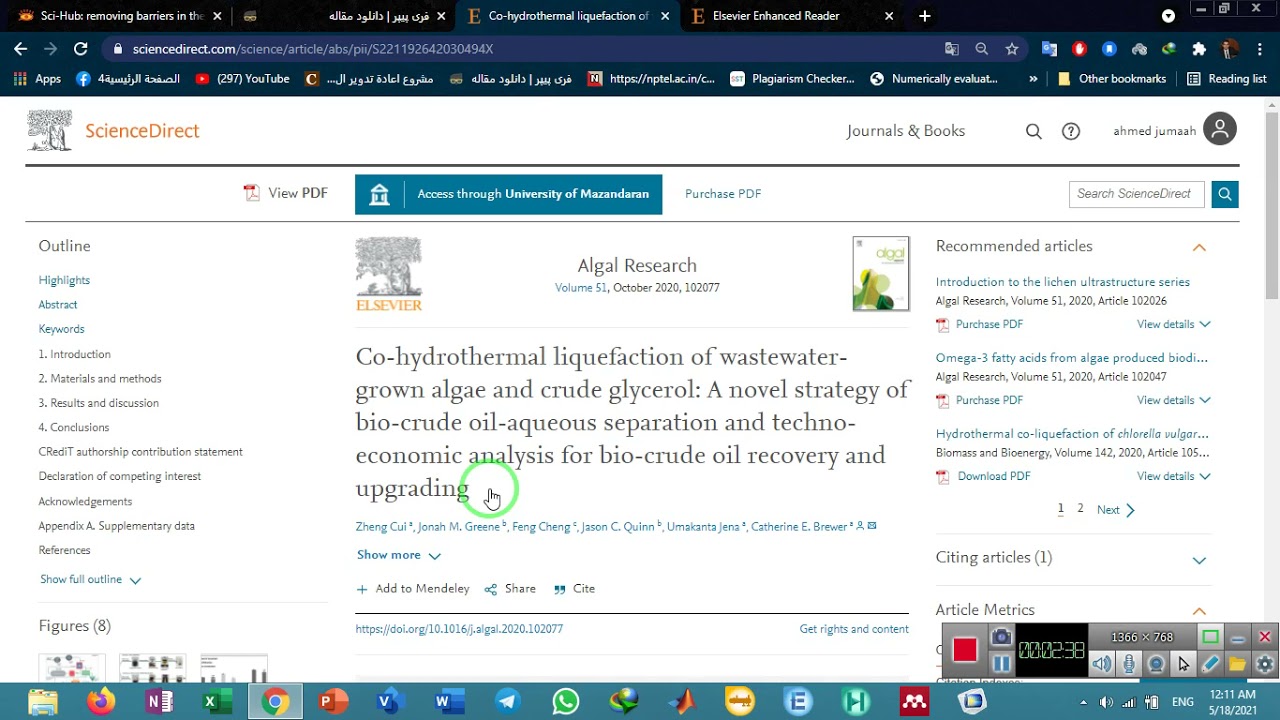
Task: Select the green capture region icon
Action: tap(1210, 637)
